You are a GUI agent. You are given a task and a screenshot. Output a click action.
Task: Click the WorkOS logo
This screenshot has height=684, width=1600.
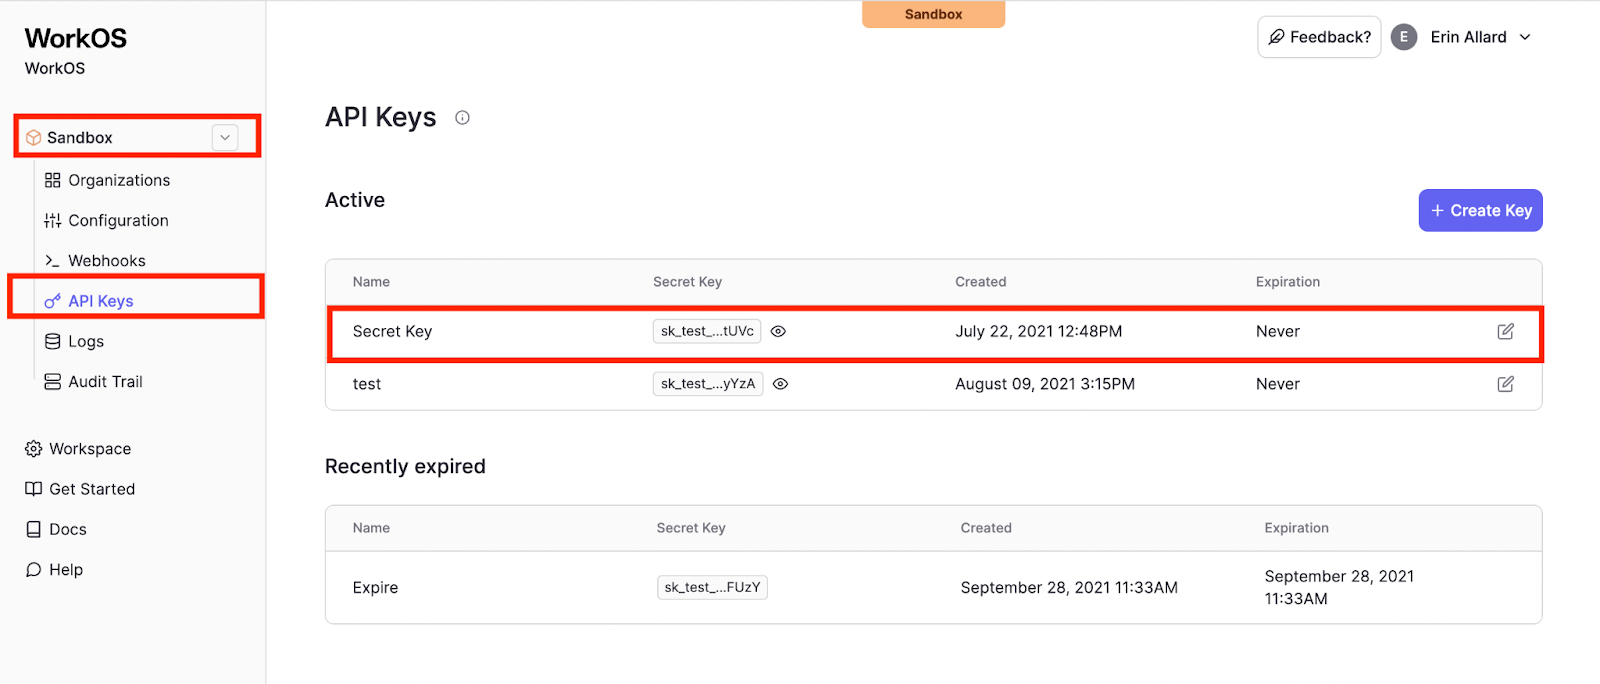pos(76,38)
